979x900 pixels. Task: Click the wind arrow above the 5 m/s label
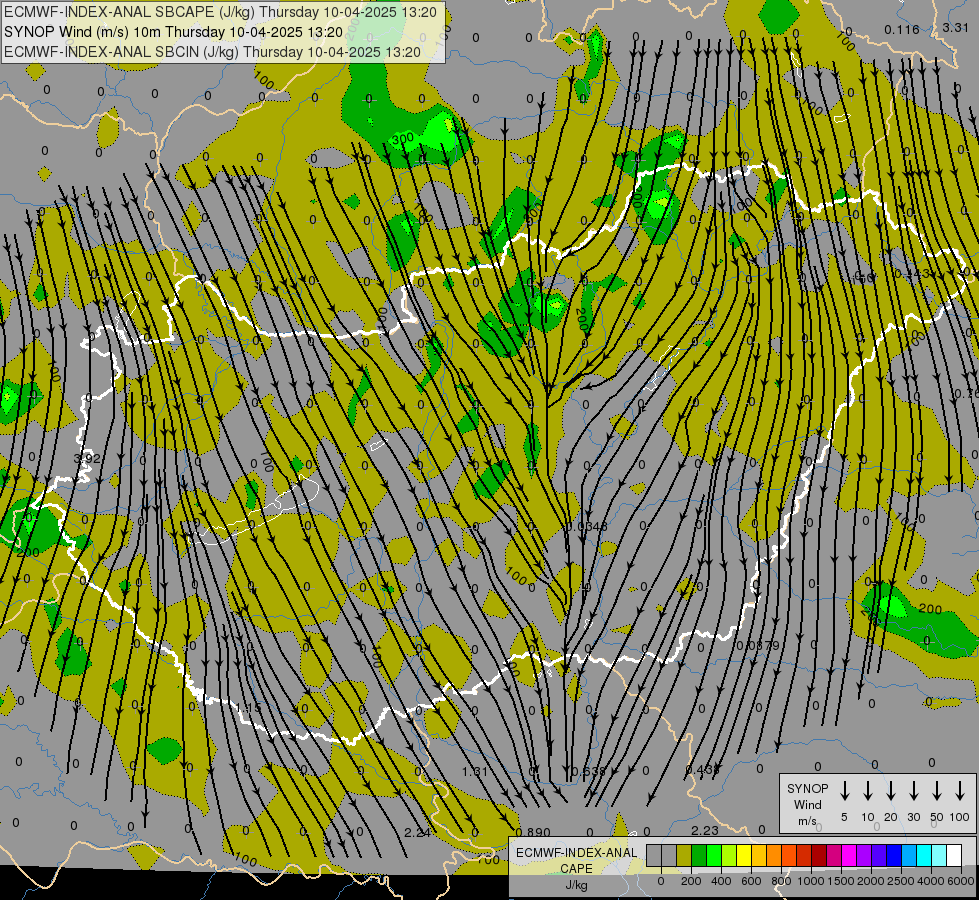coord(844,791)
